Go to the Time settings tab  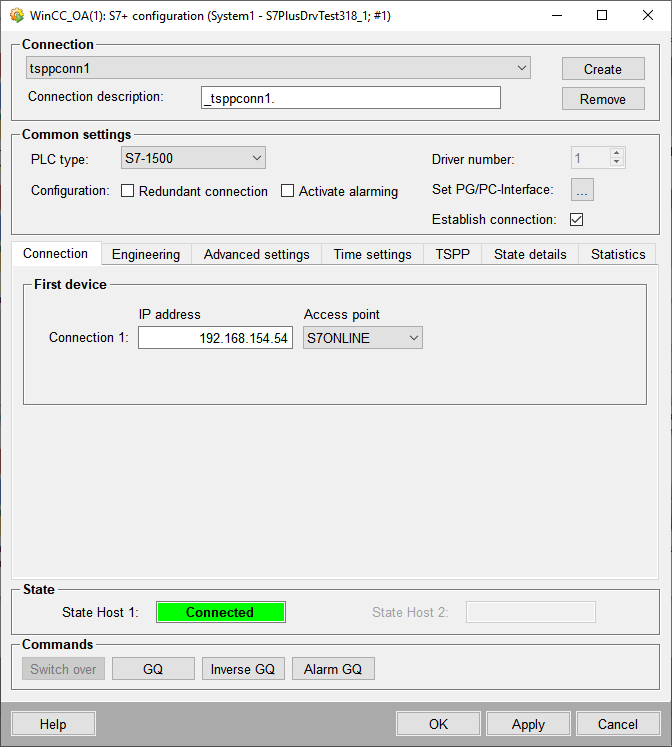(372, 254)
